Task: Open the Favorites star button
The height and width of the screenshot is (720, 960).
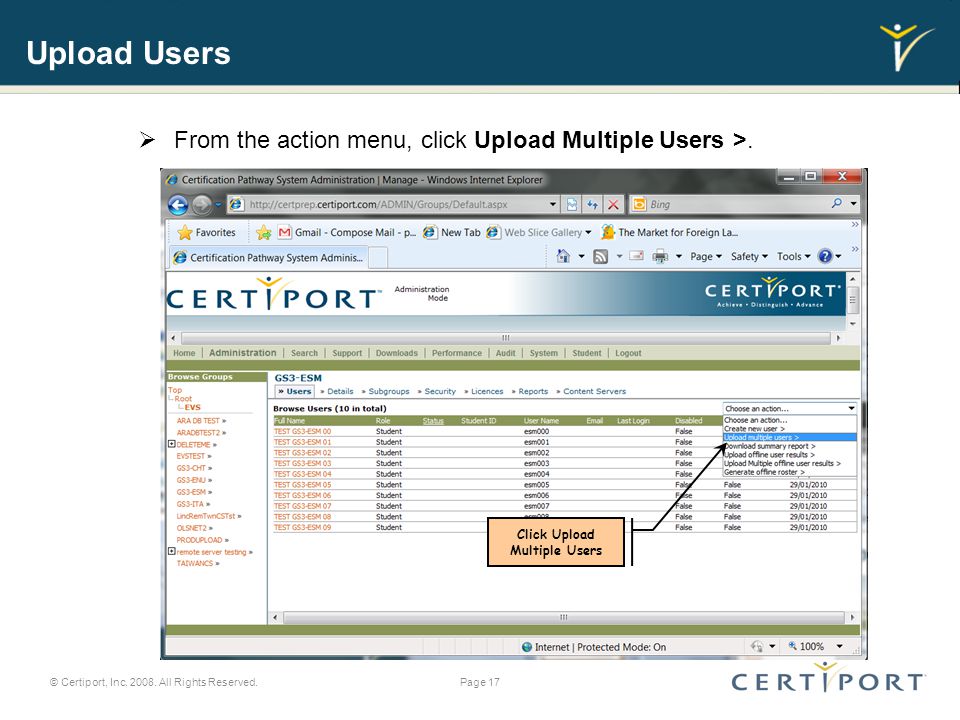Action: (206, 233)
